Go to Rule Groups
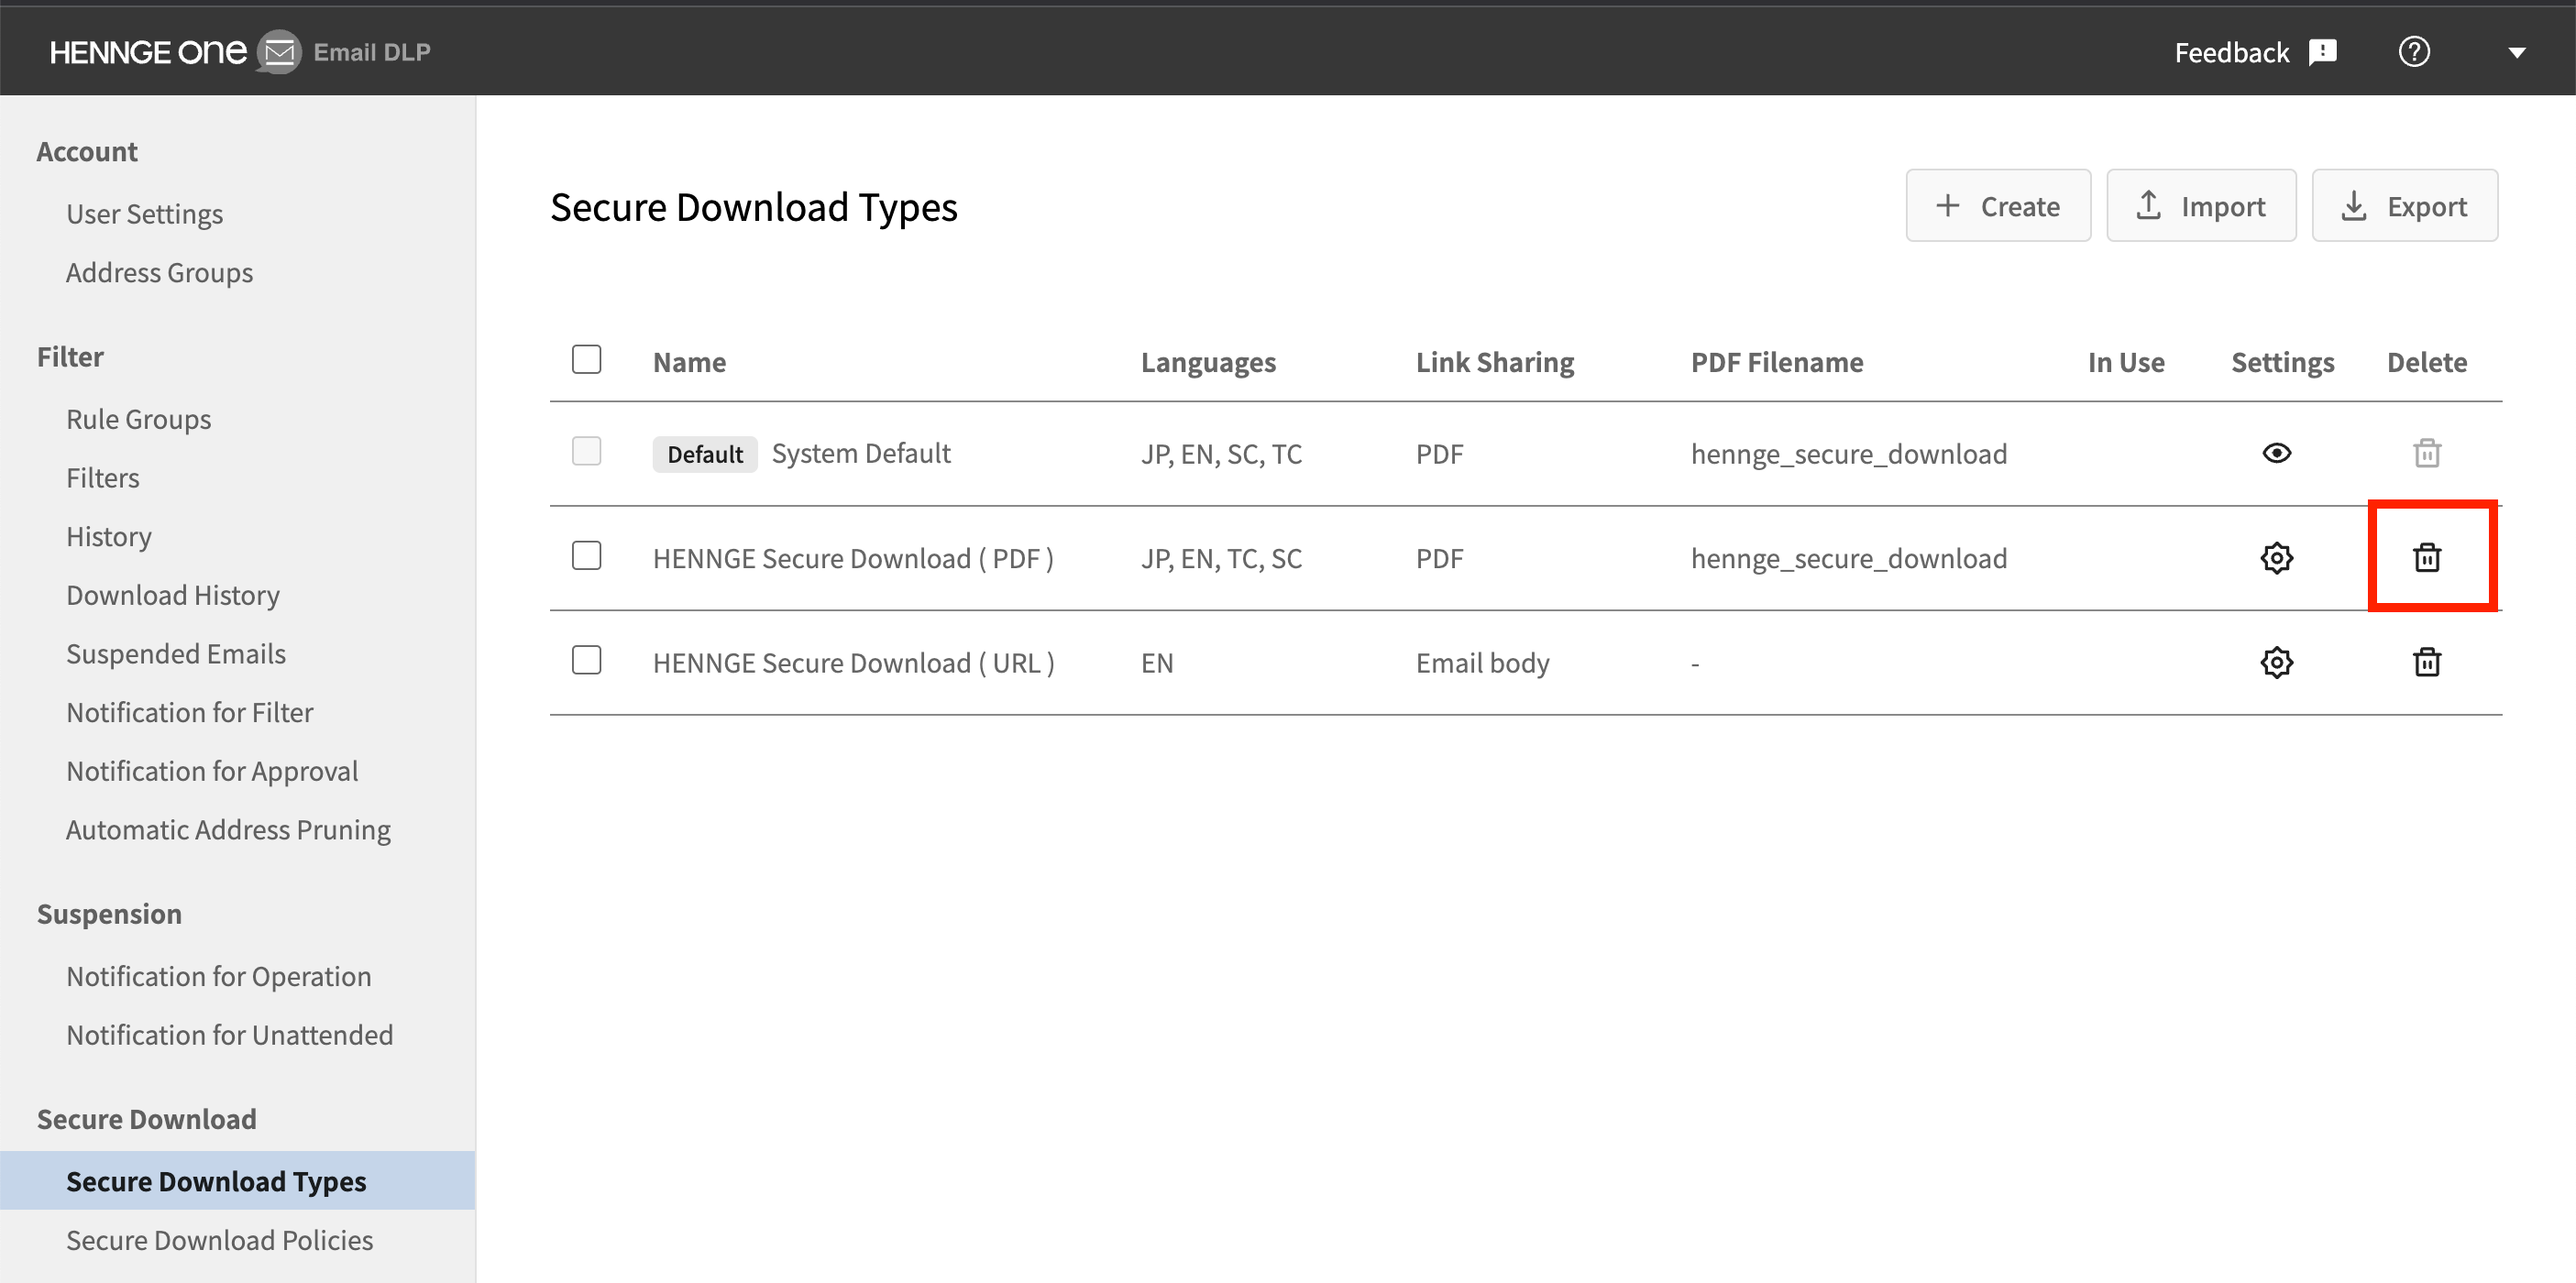 tap(139, 419)
